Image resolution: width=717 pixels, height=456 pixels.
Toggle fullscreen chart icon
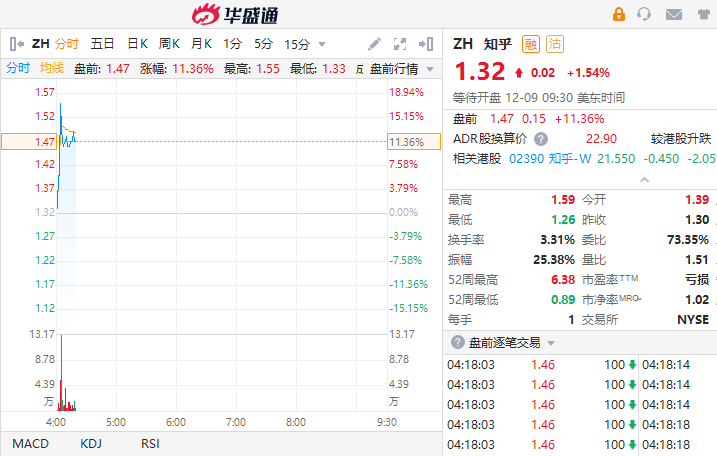[x=400, y=44]
